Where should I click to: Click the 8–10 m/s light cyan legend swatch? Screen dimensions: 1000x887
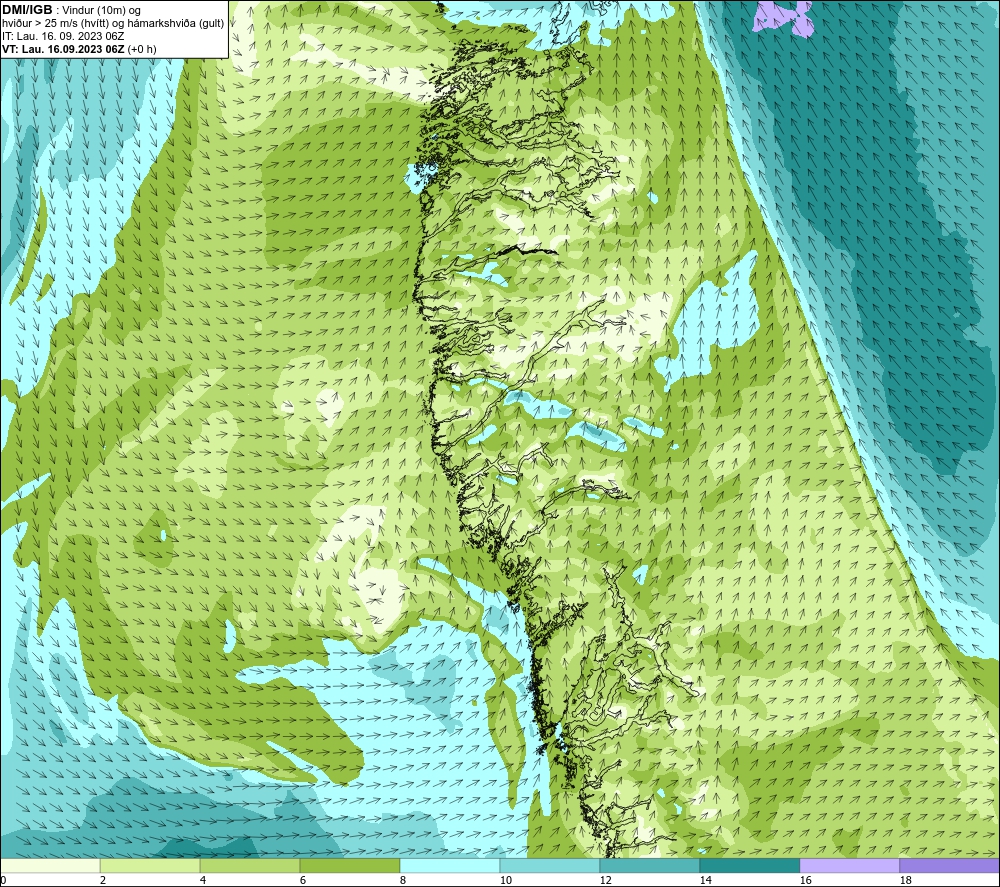(450, 866)
